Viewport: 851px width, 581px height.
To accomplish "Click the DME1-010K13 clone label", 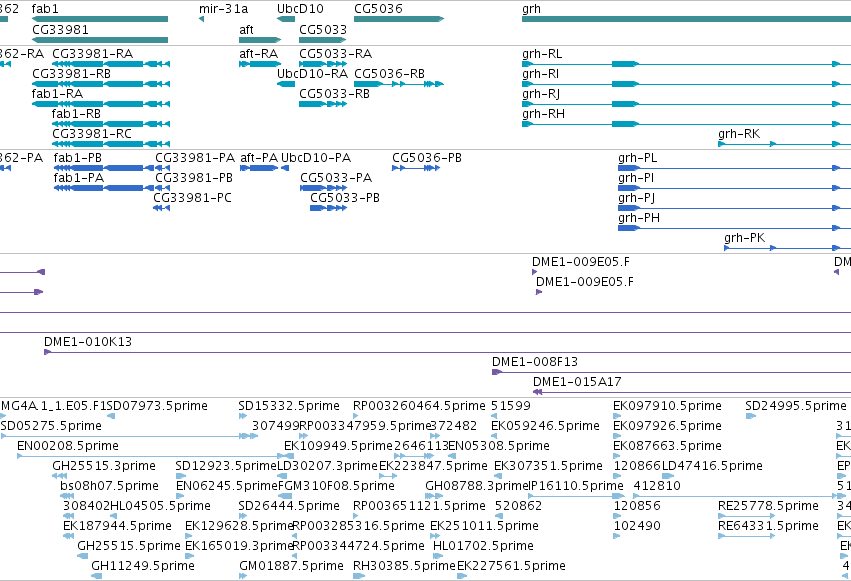I will [88, 342].
